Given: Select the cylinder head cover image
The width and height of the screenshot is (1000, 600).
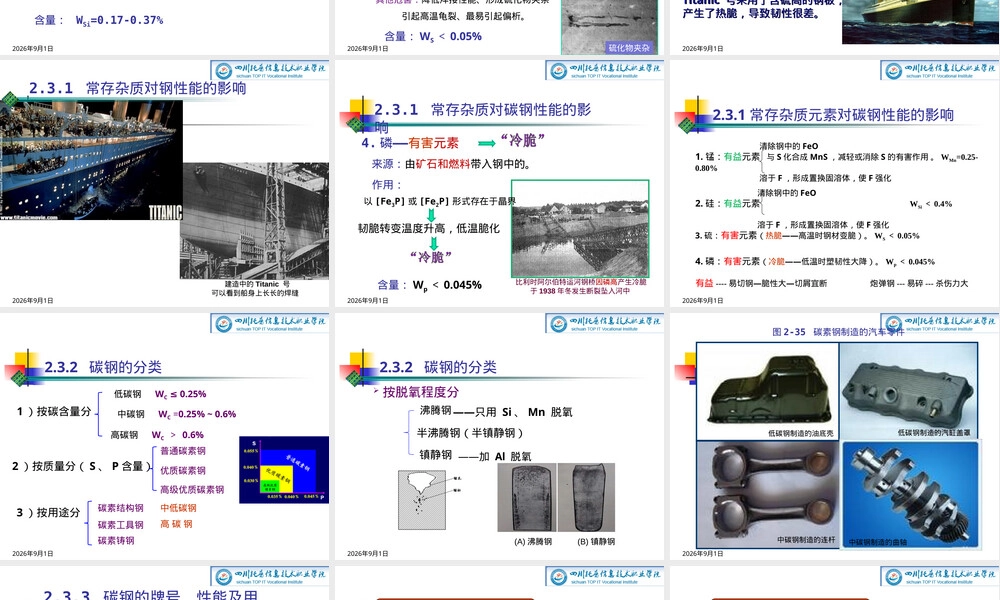Looking at the screenshot, I should (x=909, y=391).
